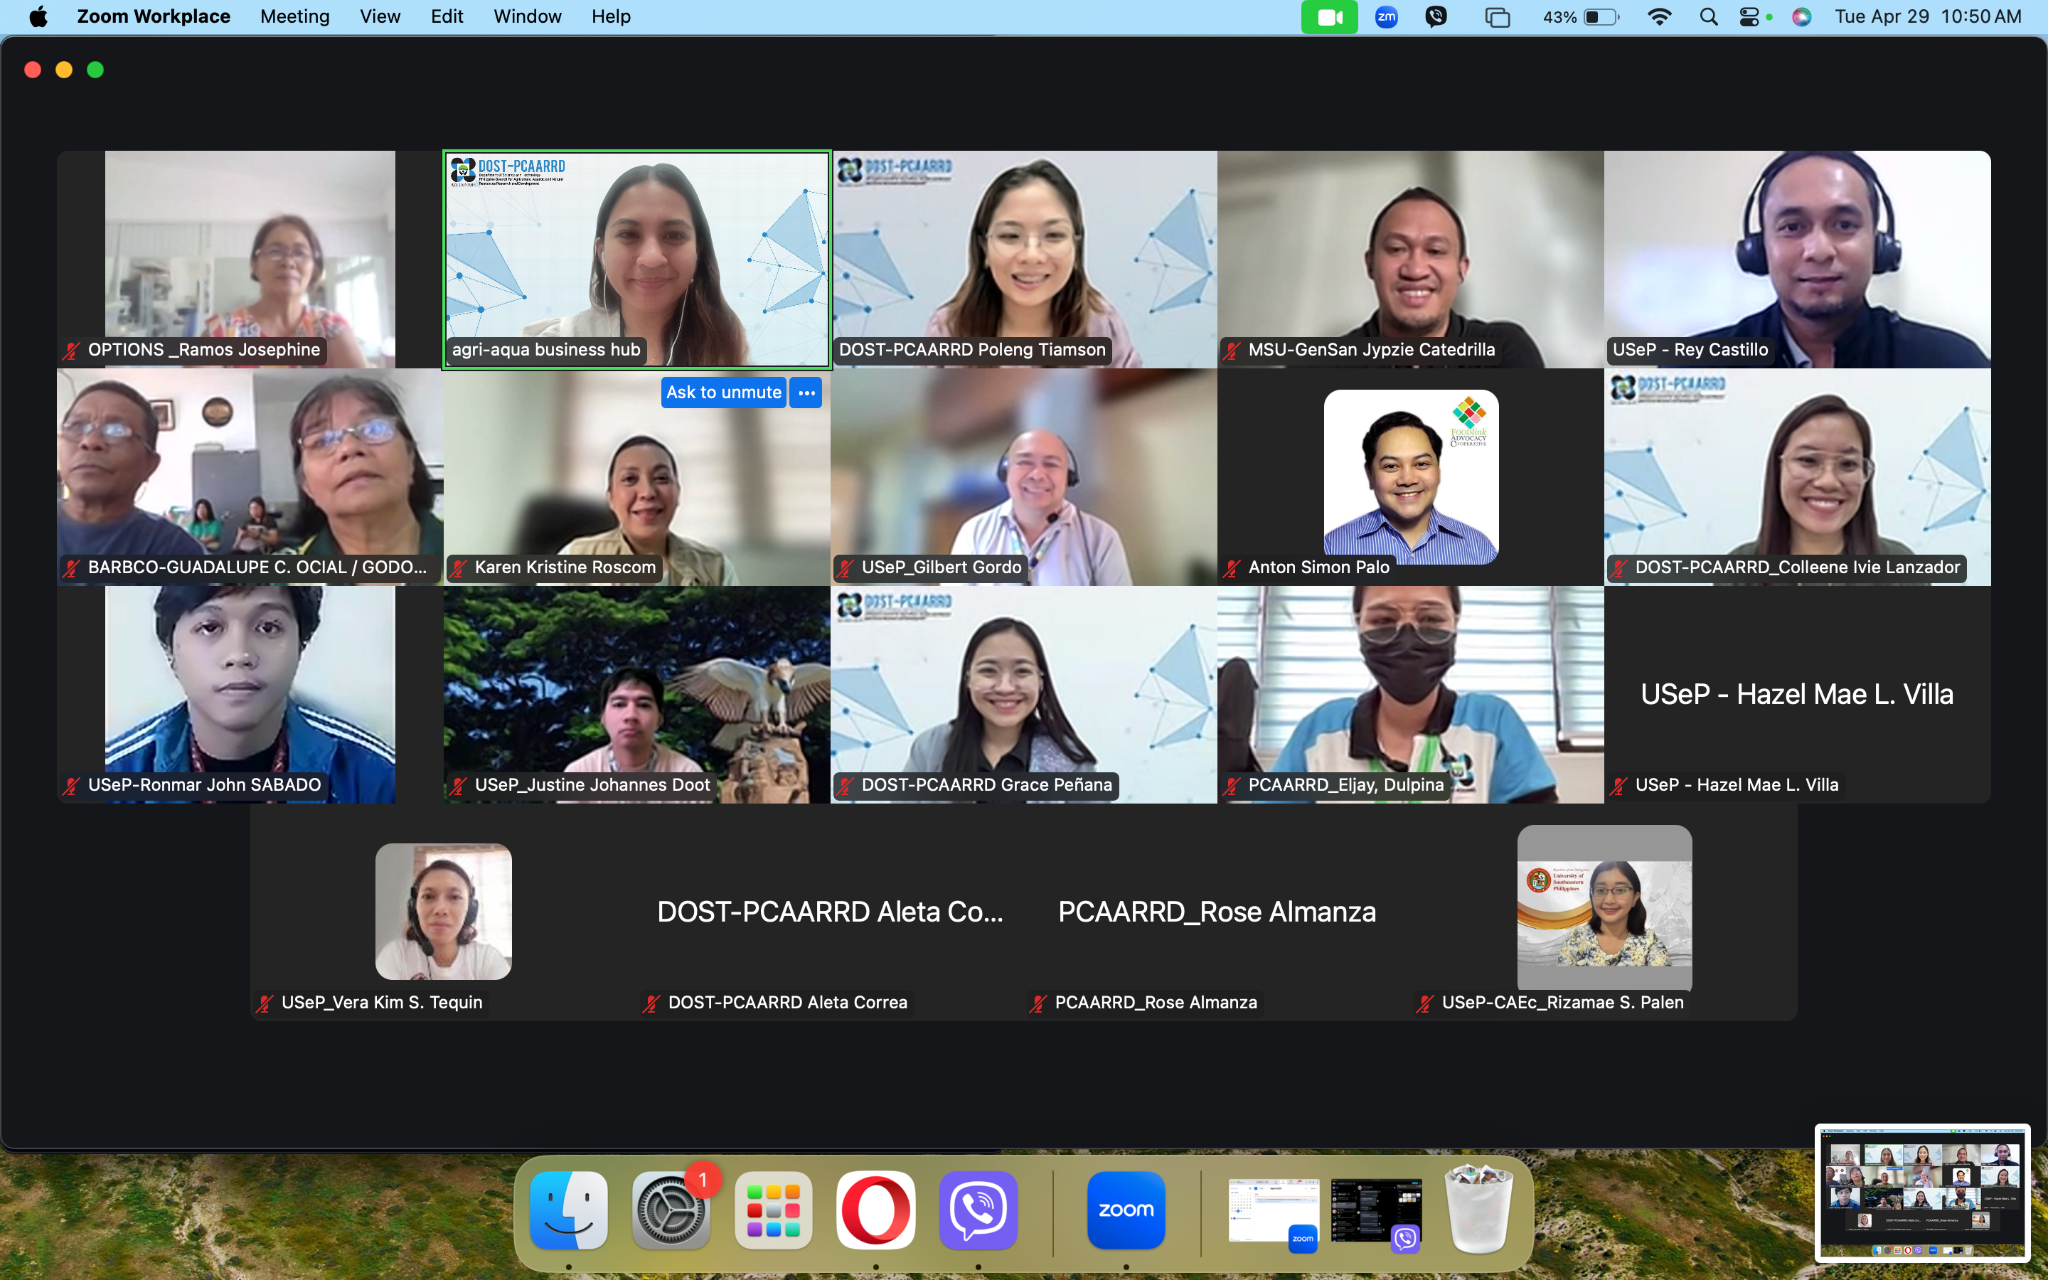Open Launchpad from the Dock
This screenshot has height=1280, width=2048.
(773, 1210)
